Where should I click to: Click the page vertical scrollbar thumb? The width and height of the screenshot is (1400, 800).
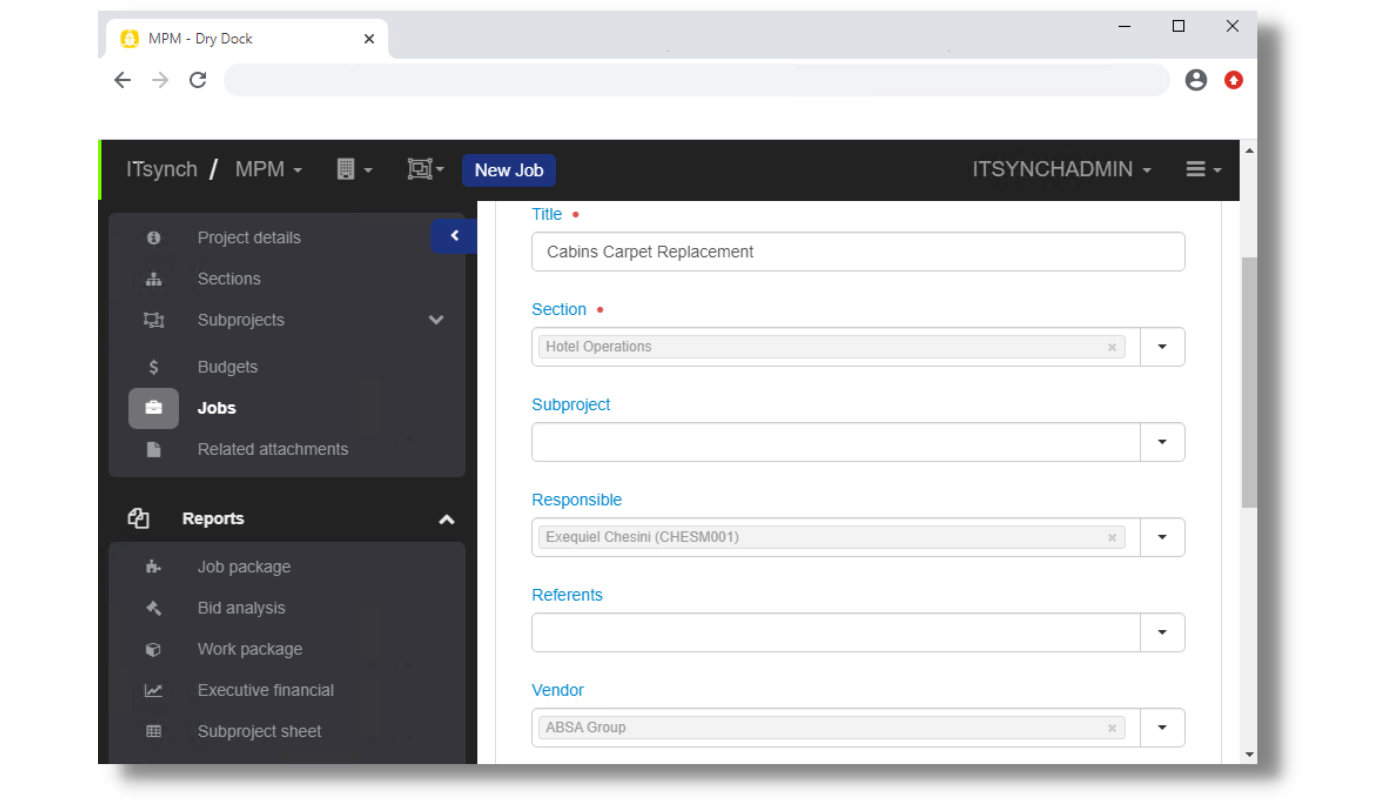(x=1248, y=380)
